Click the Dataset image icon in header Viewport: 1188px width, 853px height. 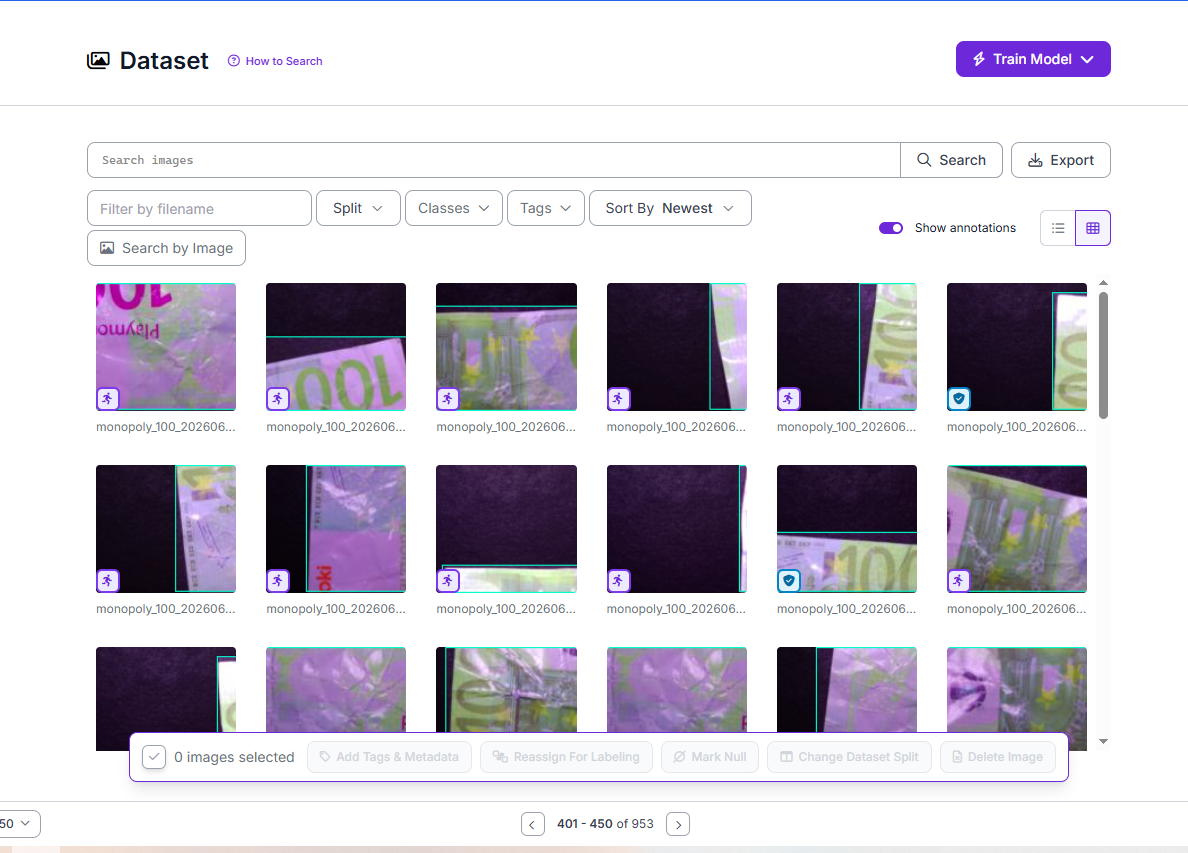click(98, 61)
